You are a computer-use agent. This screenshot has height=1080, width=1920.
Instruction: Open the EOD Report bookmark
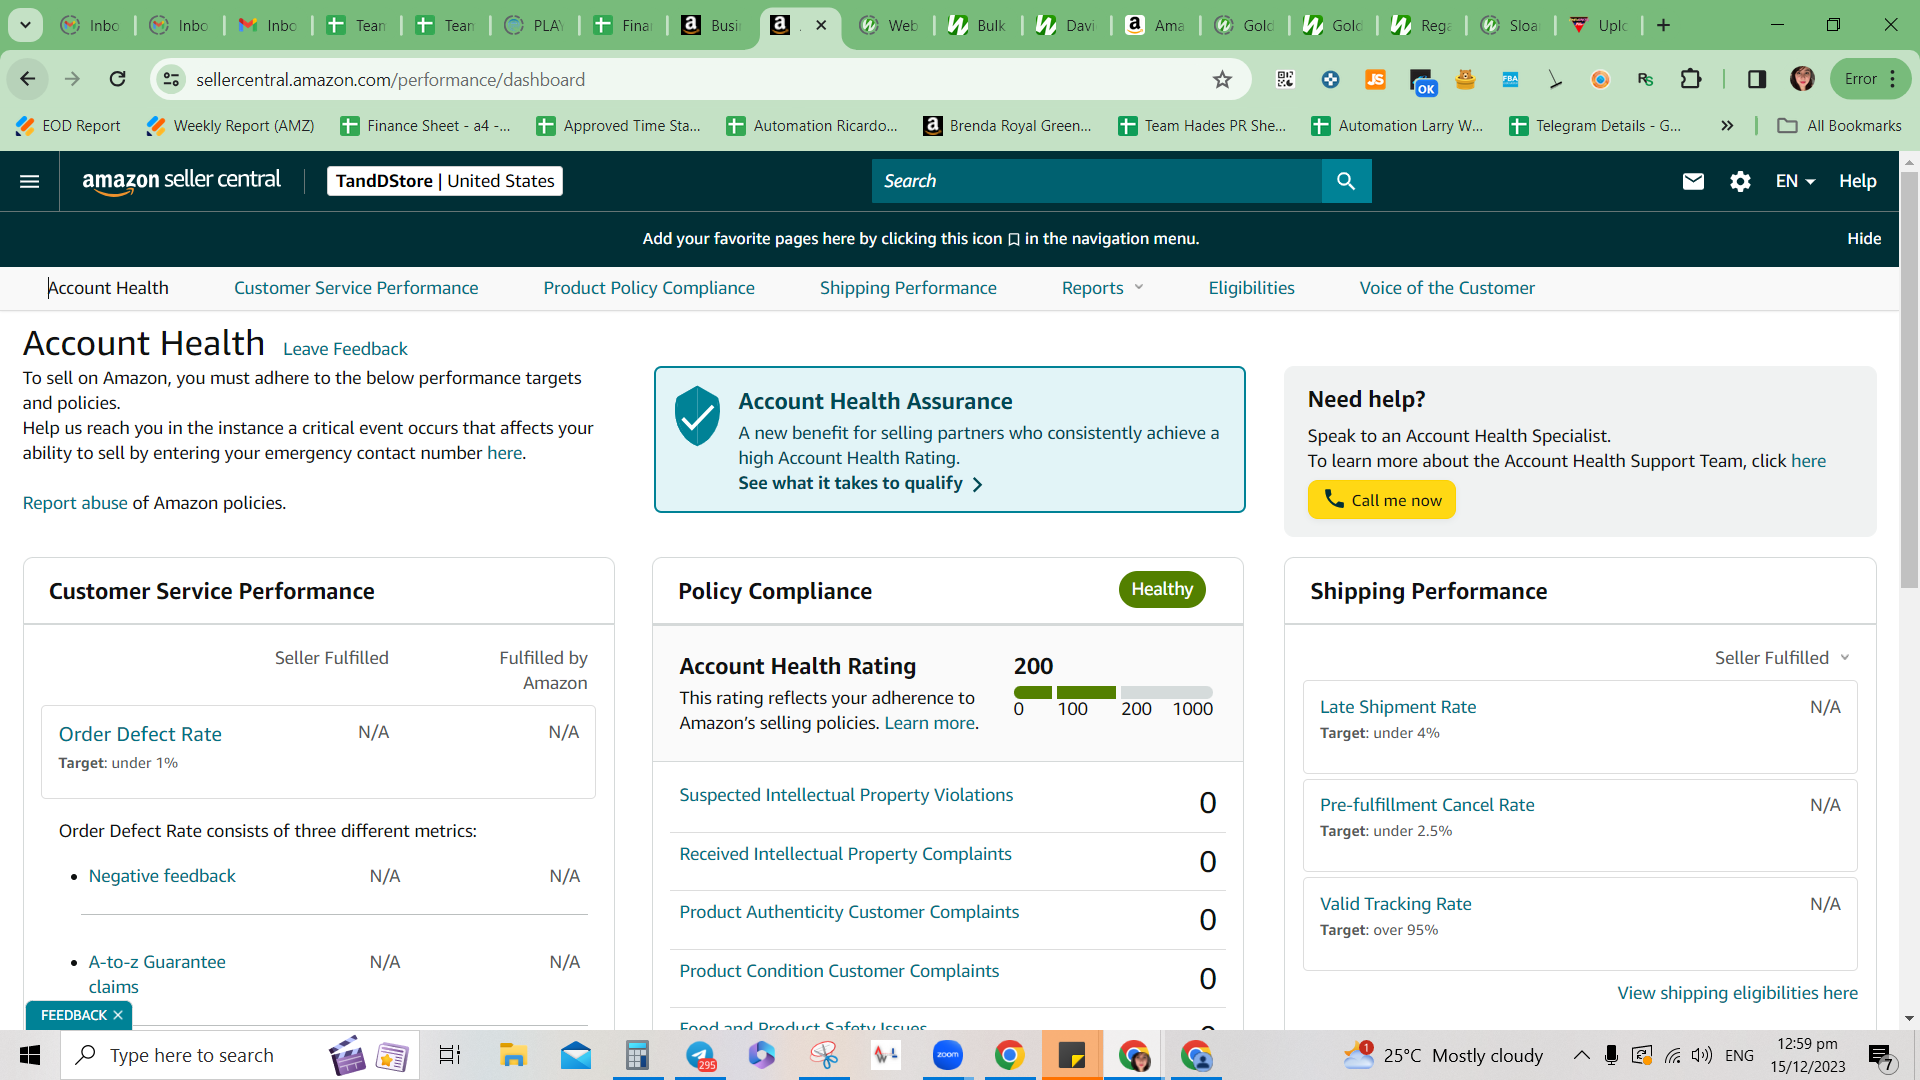click(68, 125)
